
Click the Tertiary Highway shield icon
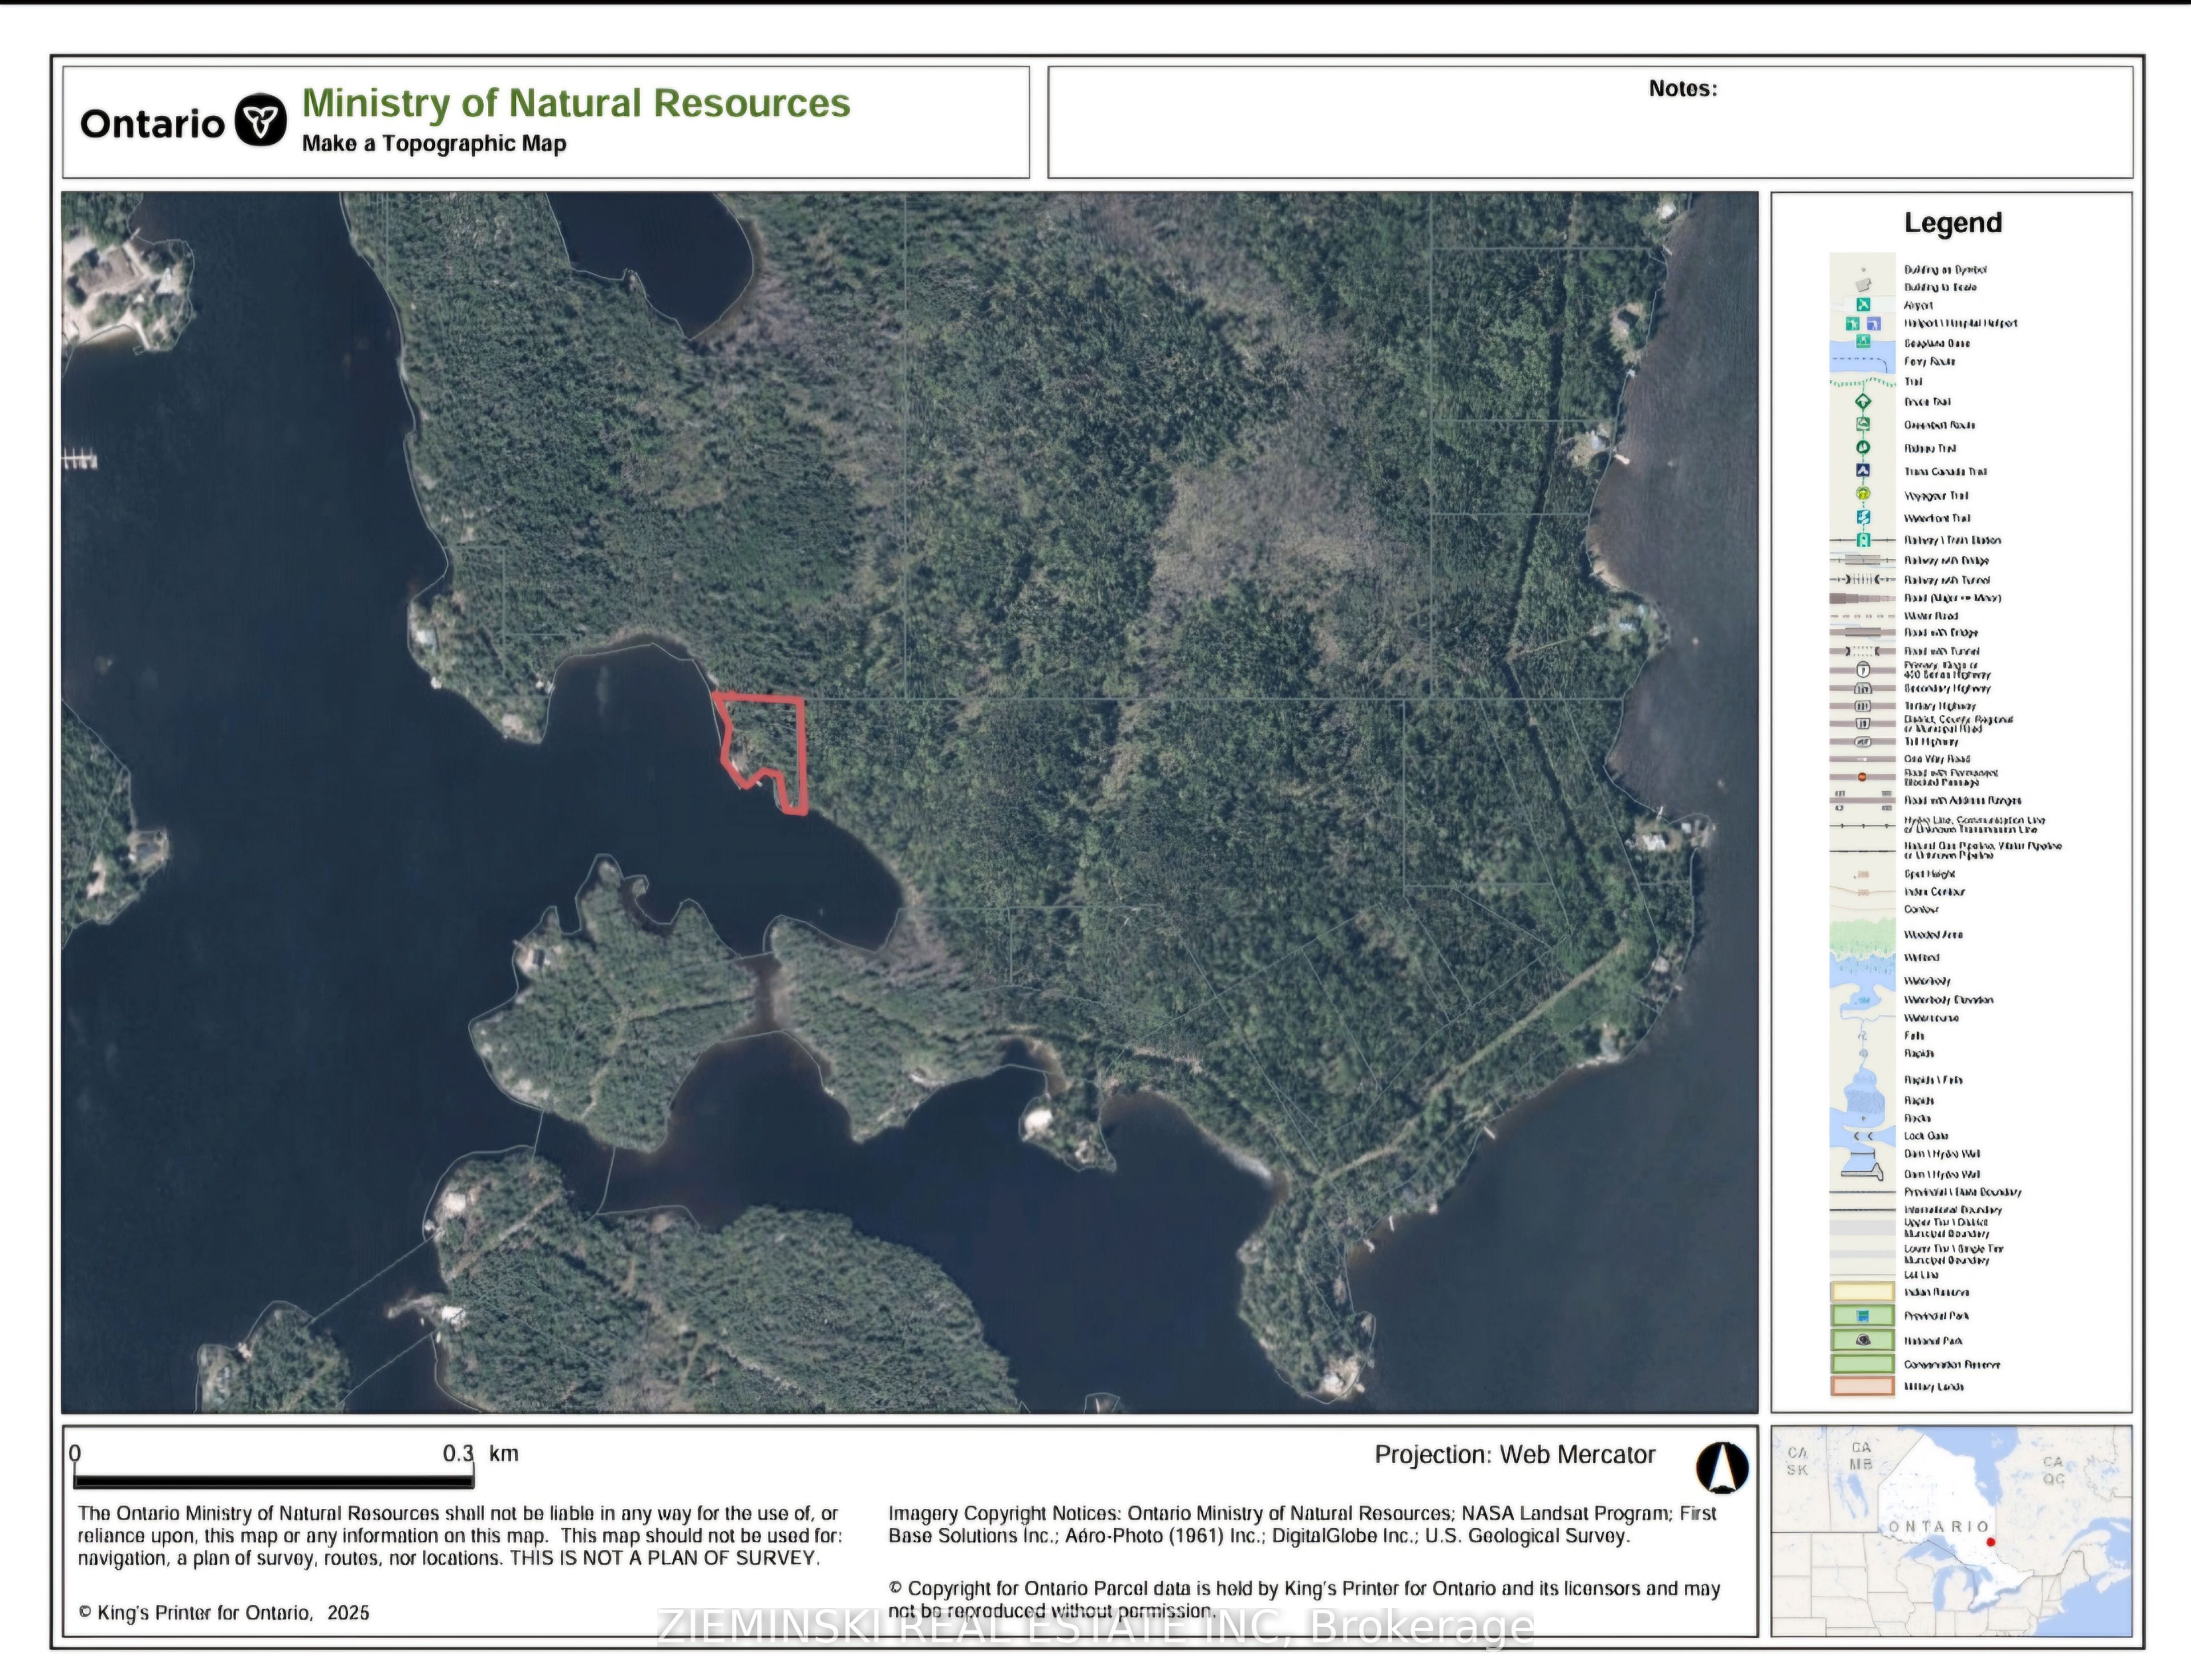tap(1863, 706)
